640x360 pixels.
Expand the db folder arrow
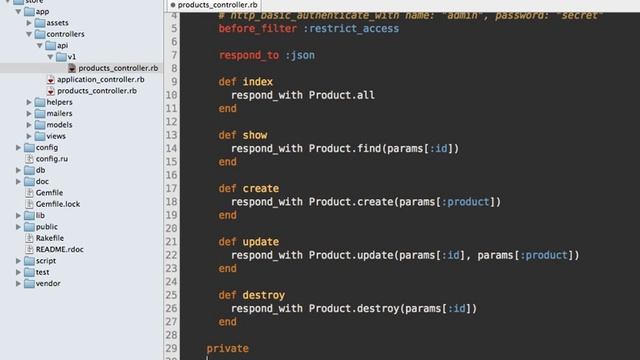coord(18,170)
